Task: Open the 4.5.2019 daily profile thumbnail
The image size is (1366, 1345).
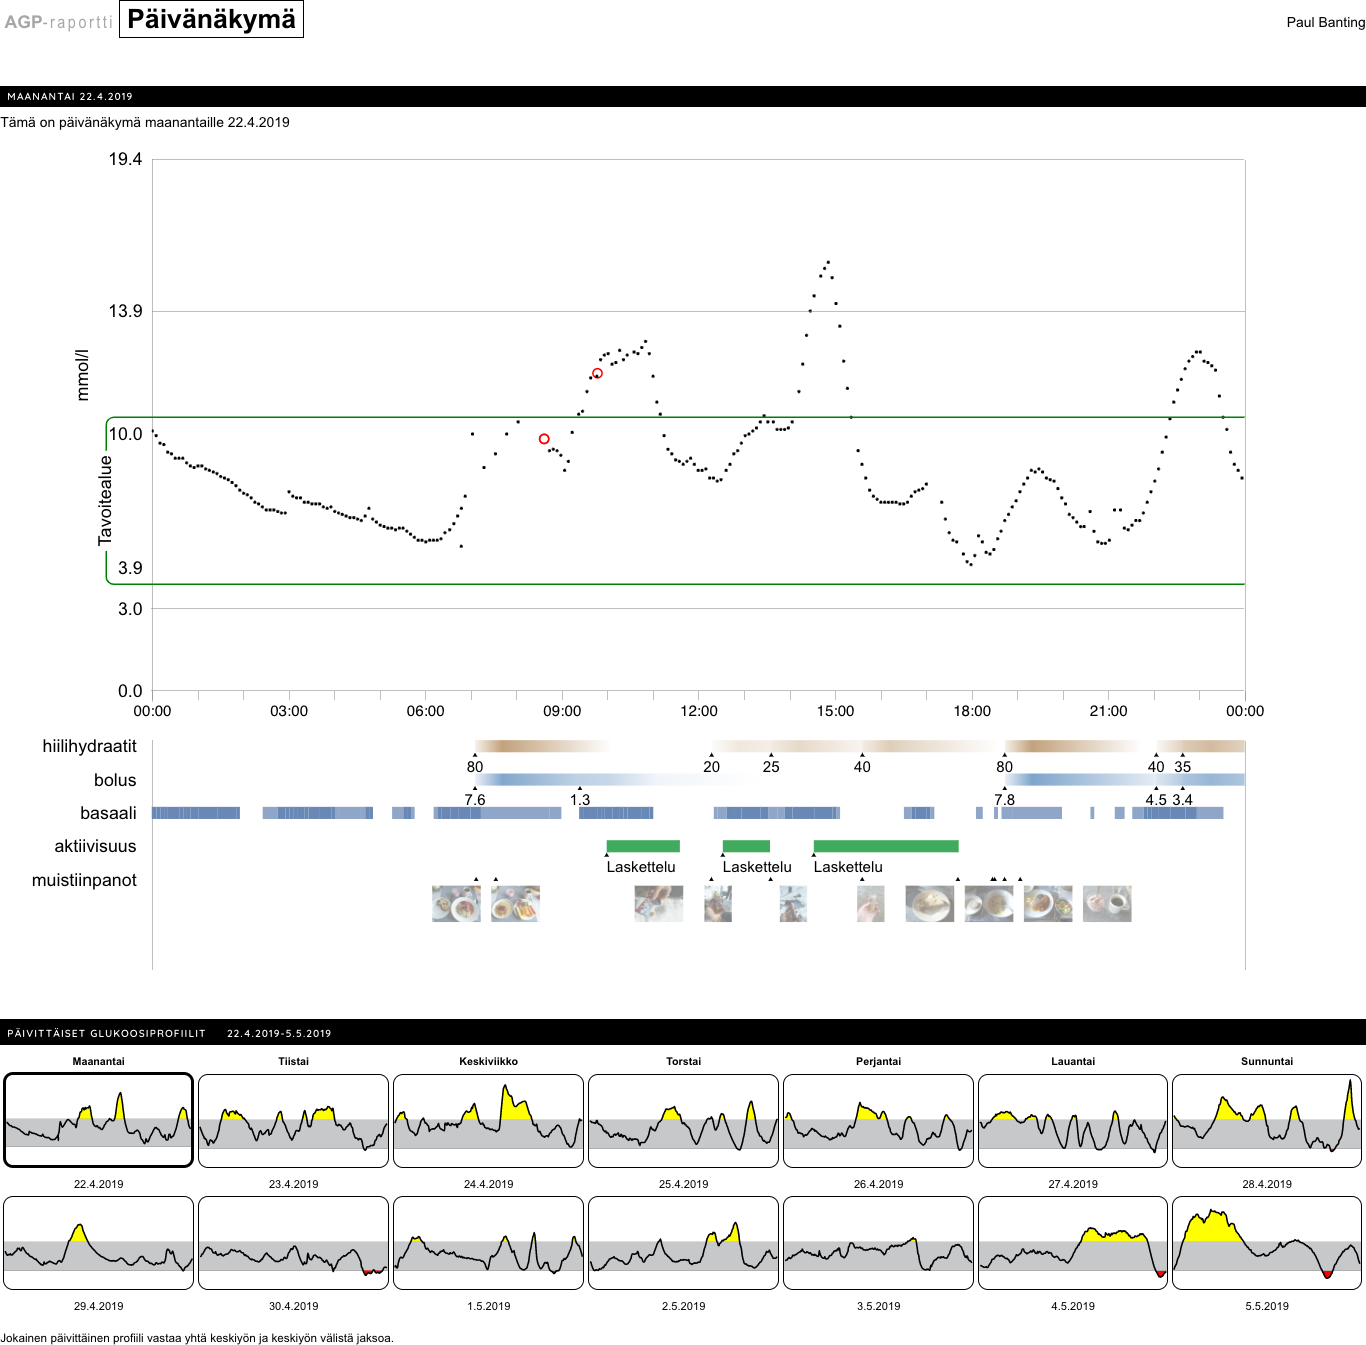Action: (x=1072, y=1243)
